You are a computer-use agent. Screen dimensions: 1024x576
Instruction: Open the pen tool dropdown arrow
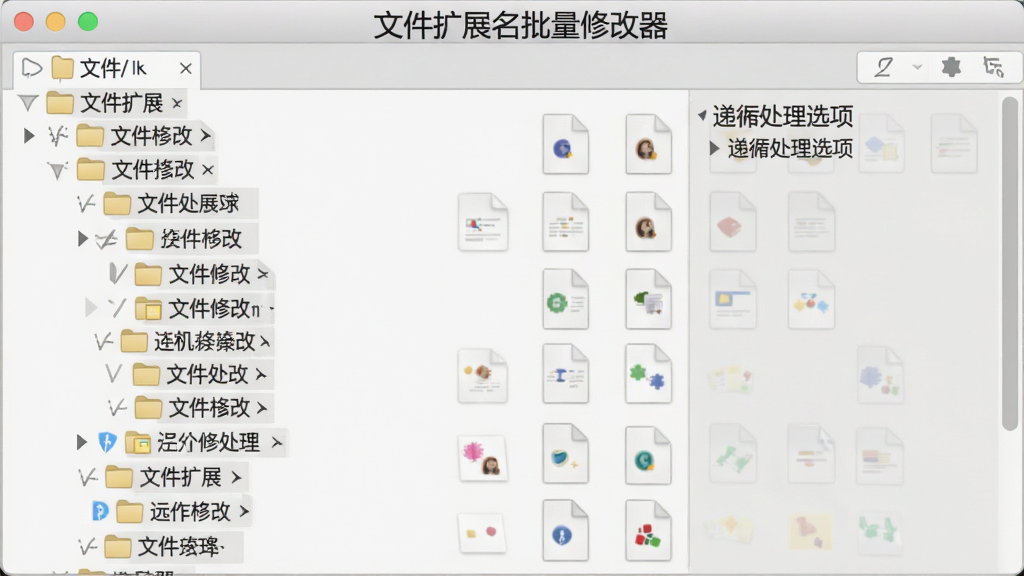(x=917, y=67)
